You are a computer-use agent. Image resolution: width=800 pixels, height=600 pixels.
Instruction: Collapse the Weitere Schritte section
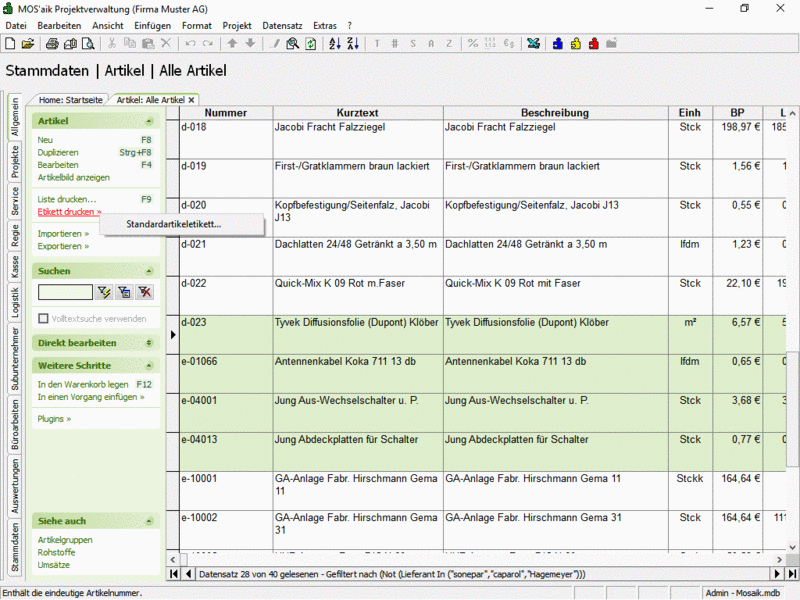coord(149,365)
